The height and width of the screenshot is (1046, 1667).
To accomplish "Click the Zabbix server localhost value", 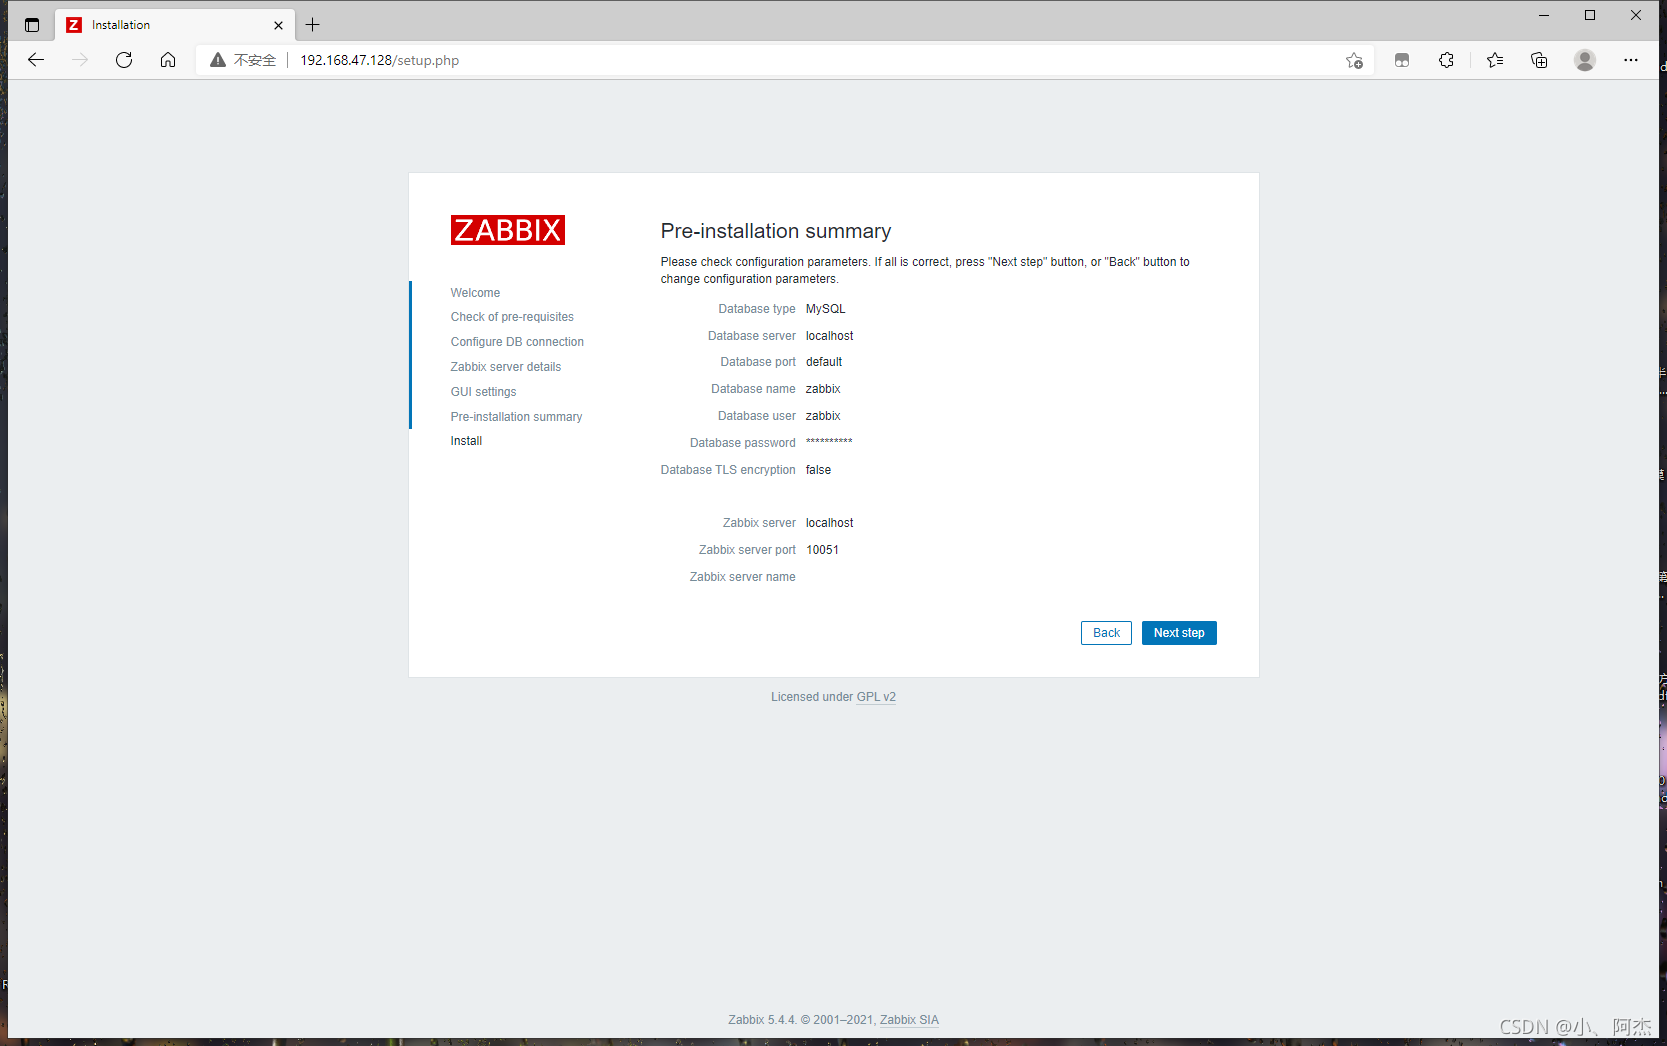I will [x=830, y=523].
